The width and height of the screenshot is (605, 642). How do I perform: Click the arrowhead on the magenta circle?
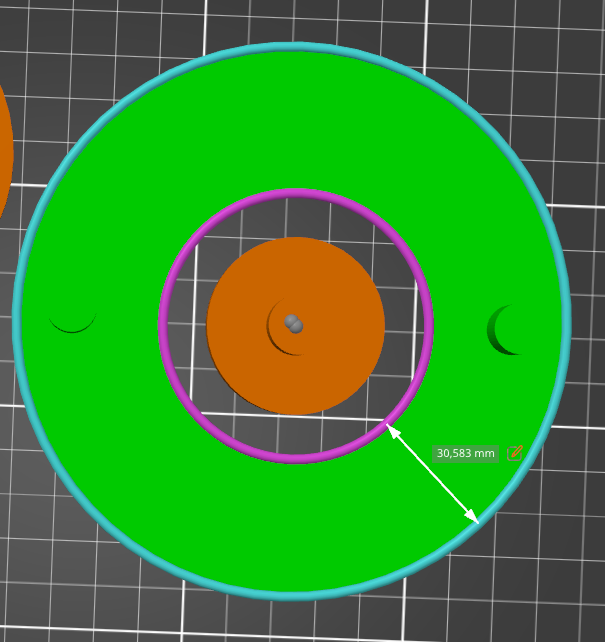click(x=392, y=430)
